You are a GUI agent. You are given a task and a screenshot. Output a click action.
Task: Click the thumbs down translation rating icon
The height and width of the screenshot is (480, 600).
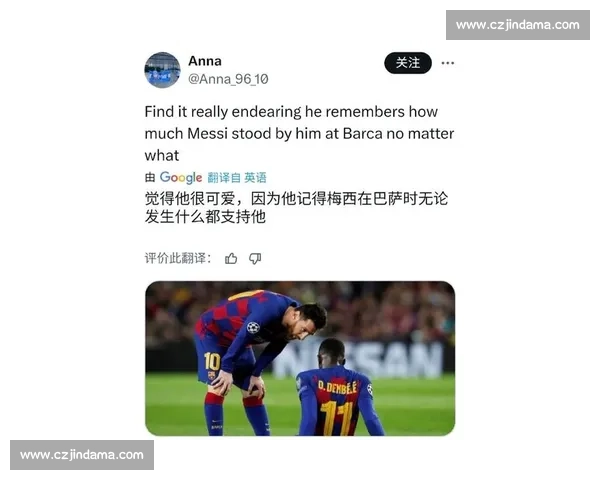255,259
